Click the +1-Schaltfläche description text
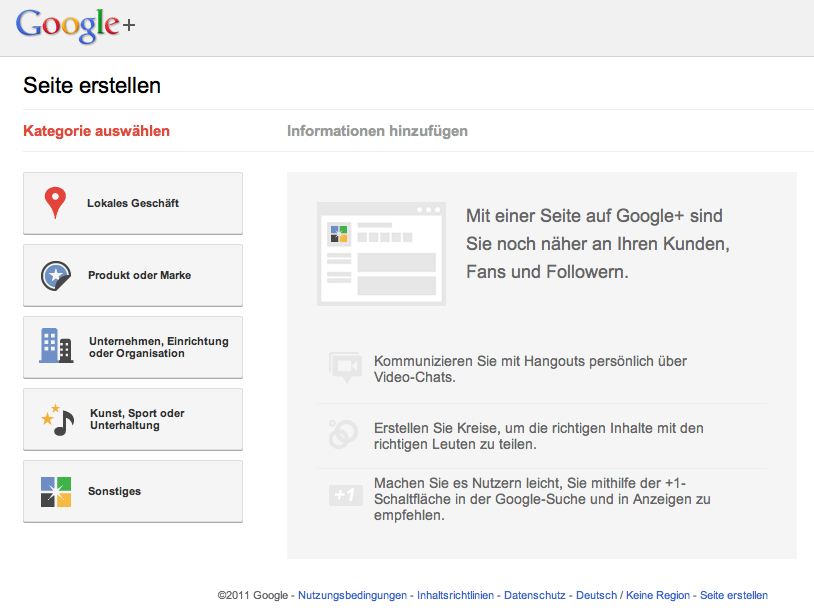 tap(542, 499)
